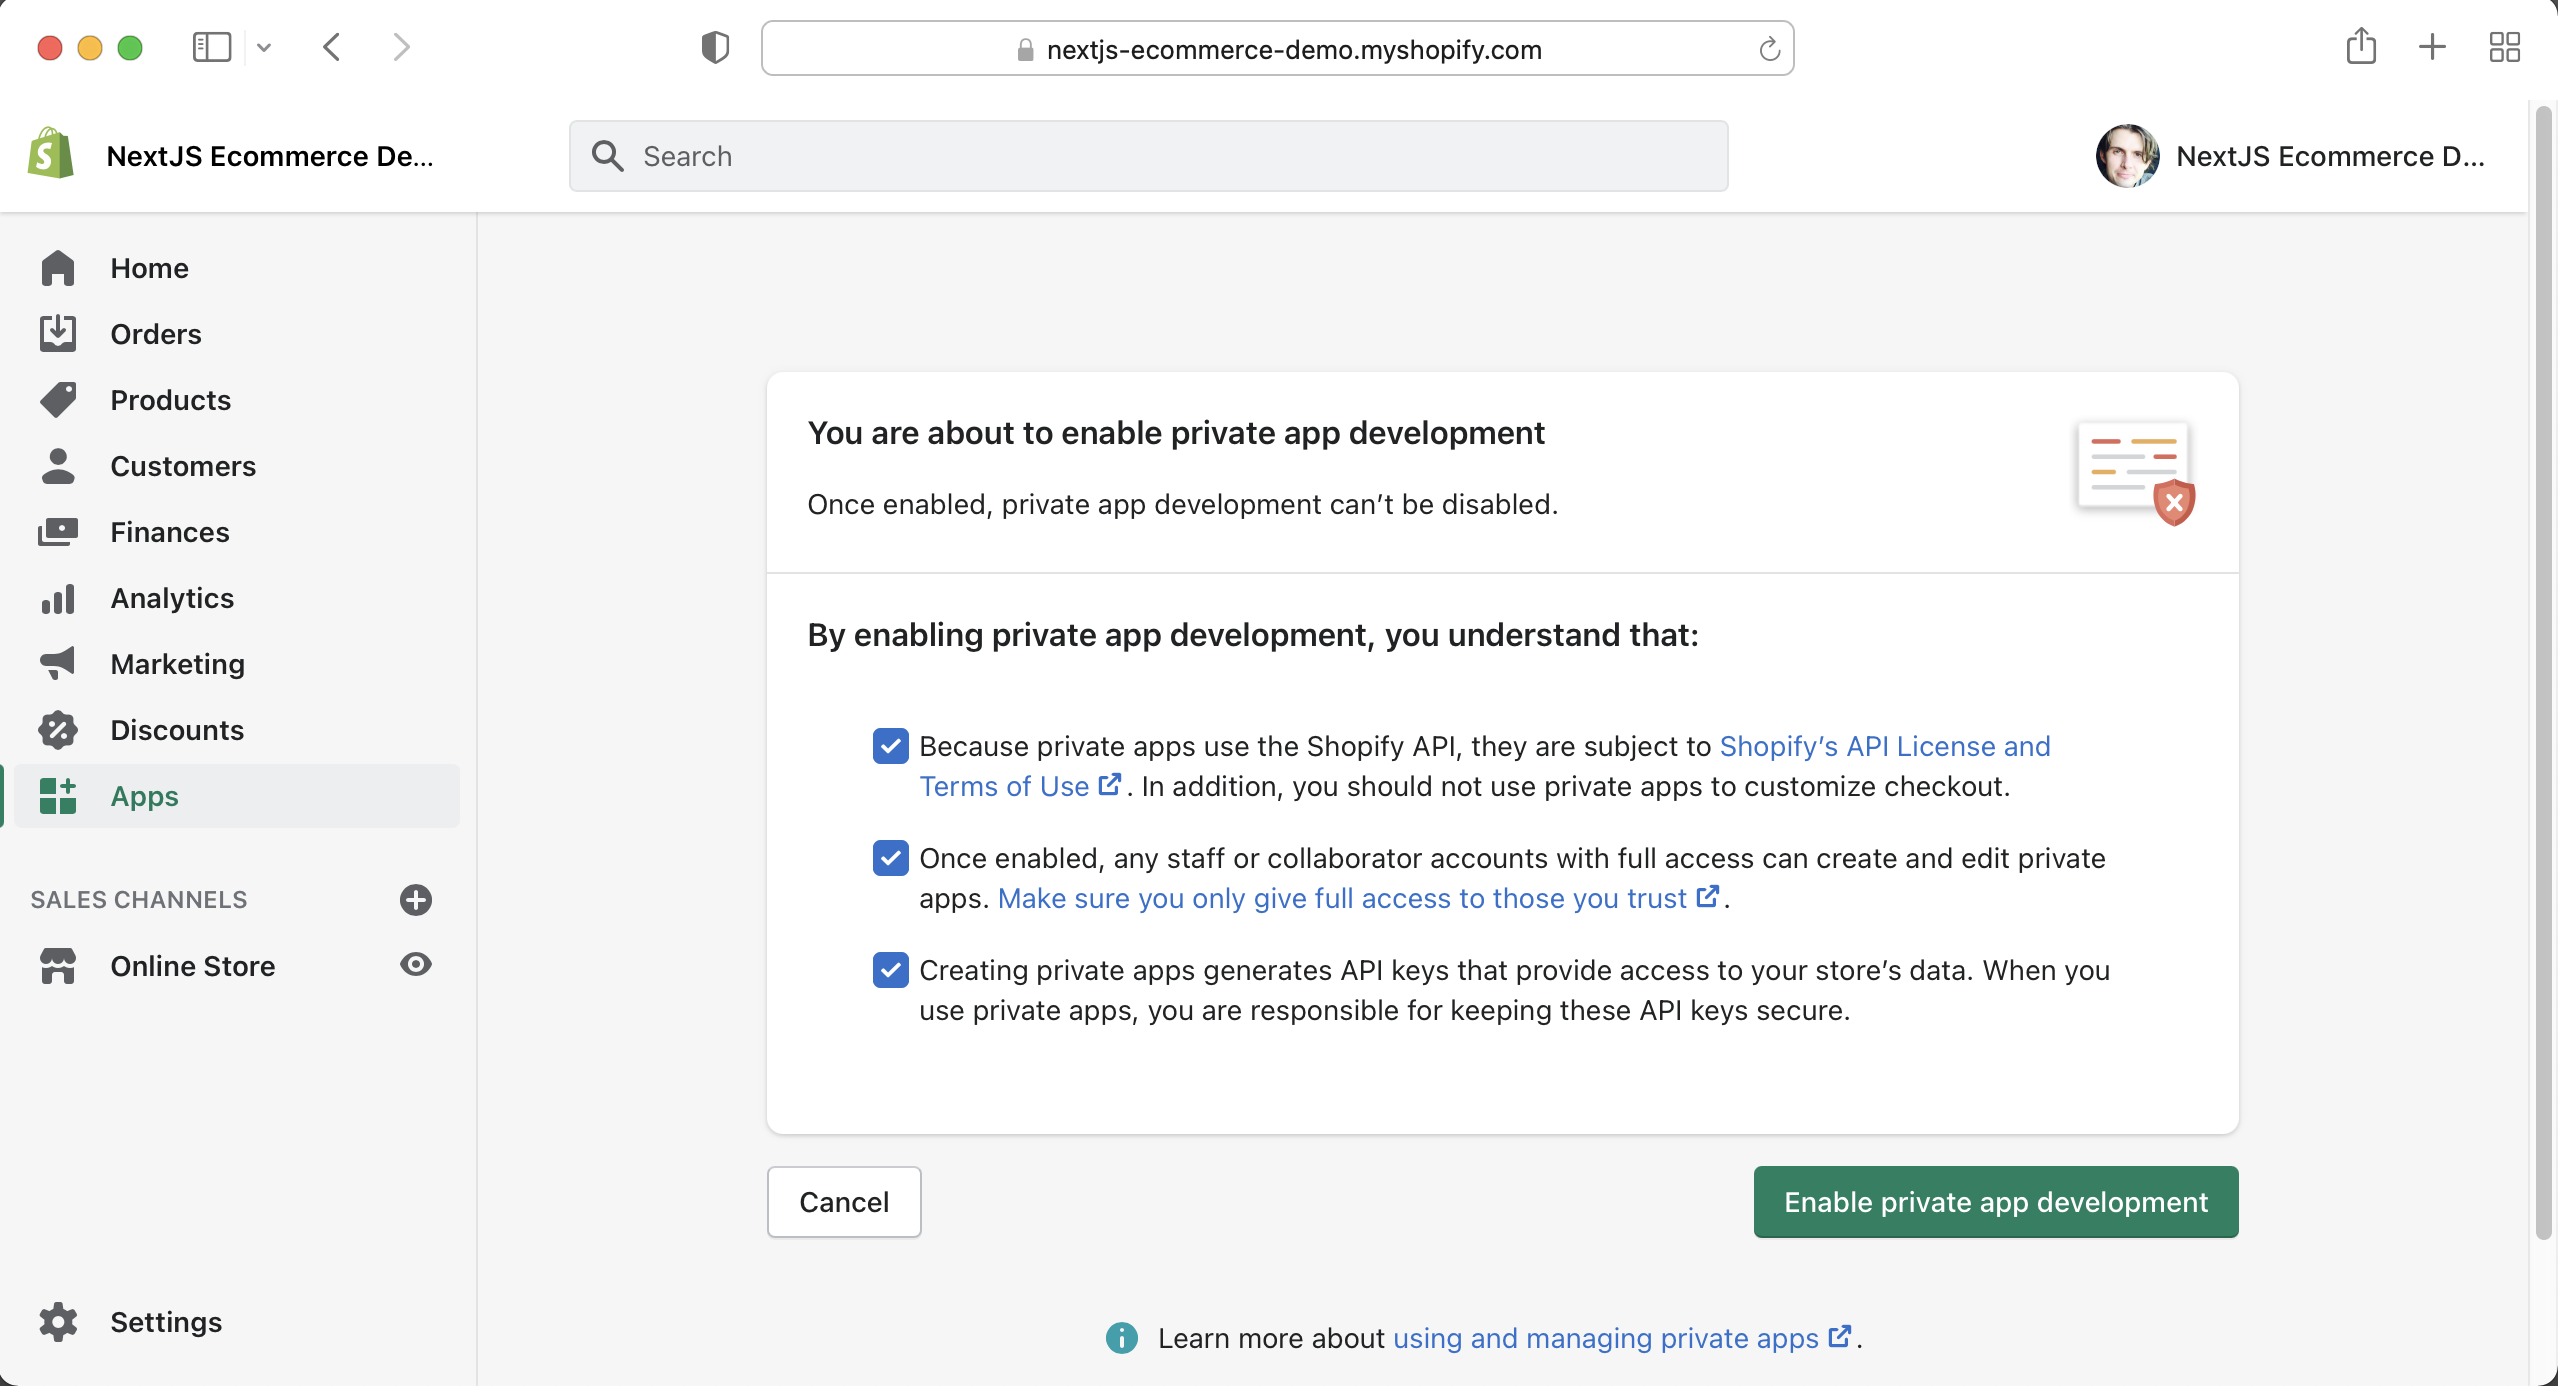
Task: Click the Cancel button
Action: [844, 1202]
